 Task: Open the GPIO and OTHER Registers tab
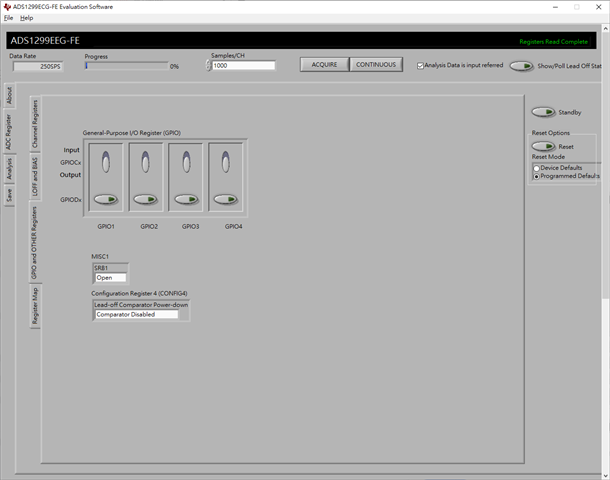pos(34,242)
